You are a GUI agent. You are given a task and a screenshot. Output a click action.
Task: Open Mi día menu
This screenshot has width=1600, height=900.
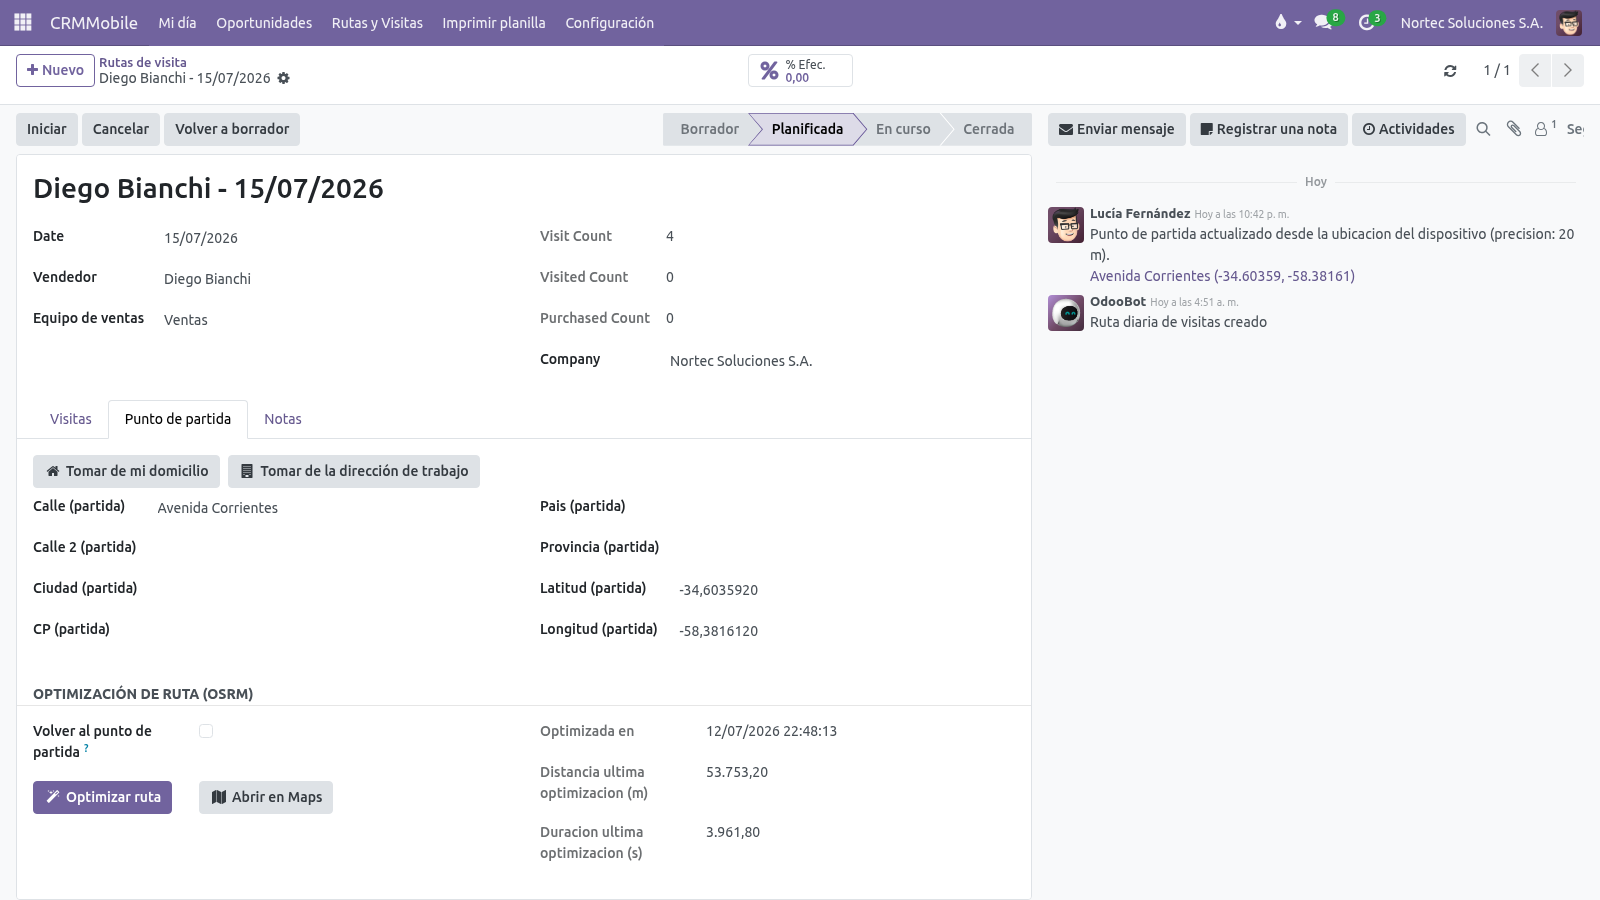click(x=177, y=22)
